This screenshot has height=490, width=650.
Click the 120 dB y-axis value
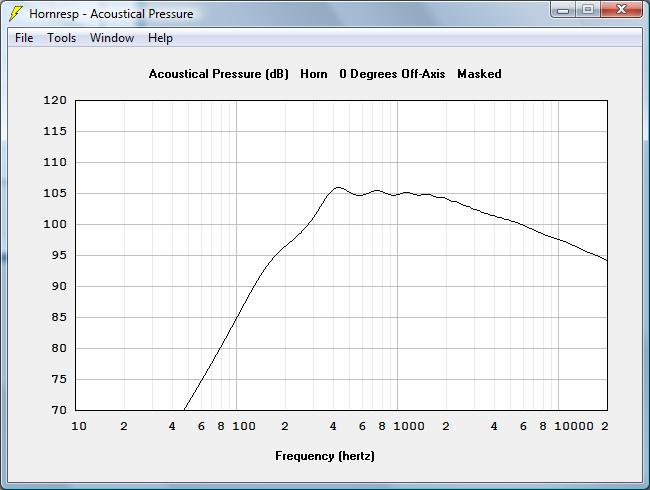(x=55, y=100)
